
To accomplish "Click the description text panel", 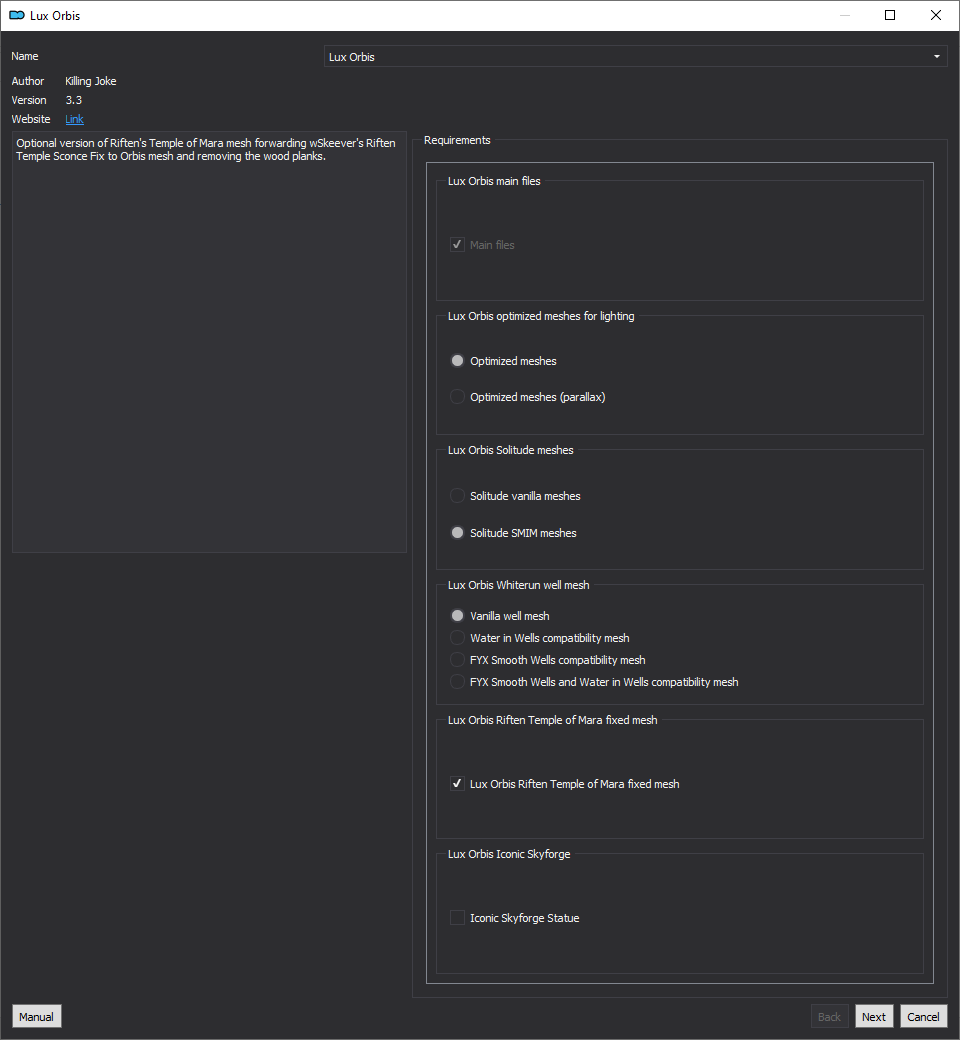I will coord(209,342).
